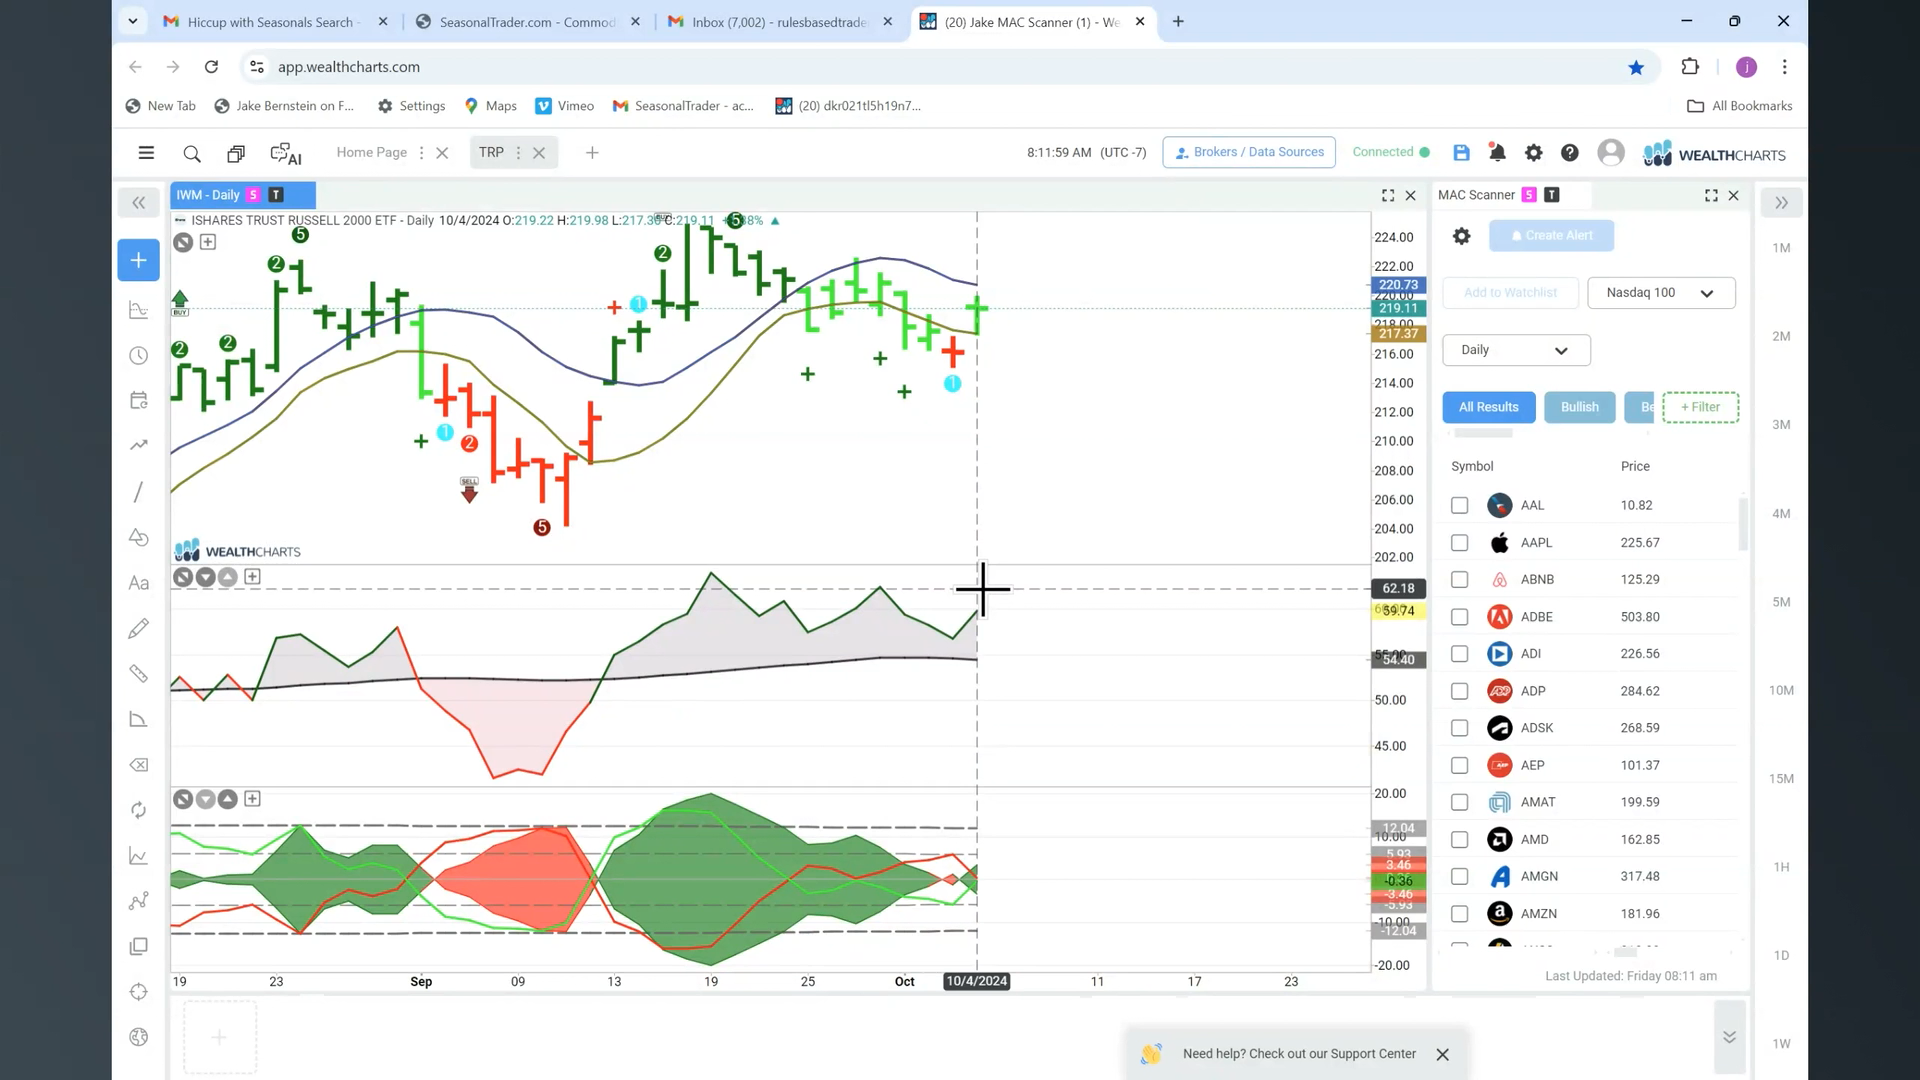This screenshot has height=1080, width=1920.
Task: Move middle oscillator pane up arrow
Action: [x=228, y=577]
